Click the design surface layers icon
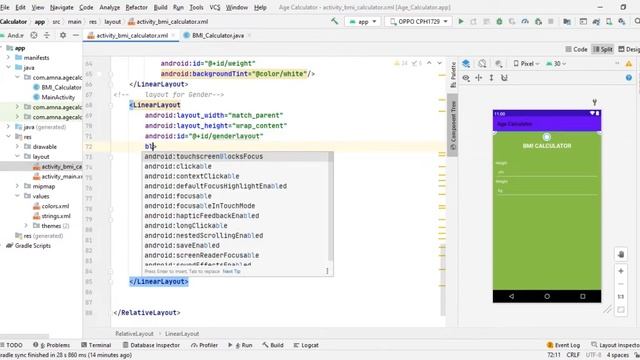This screenshot has width=640, height=360. pyautogui.click(x=466, y=64)
